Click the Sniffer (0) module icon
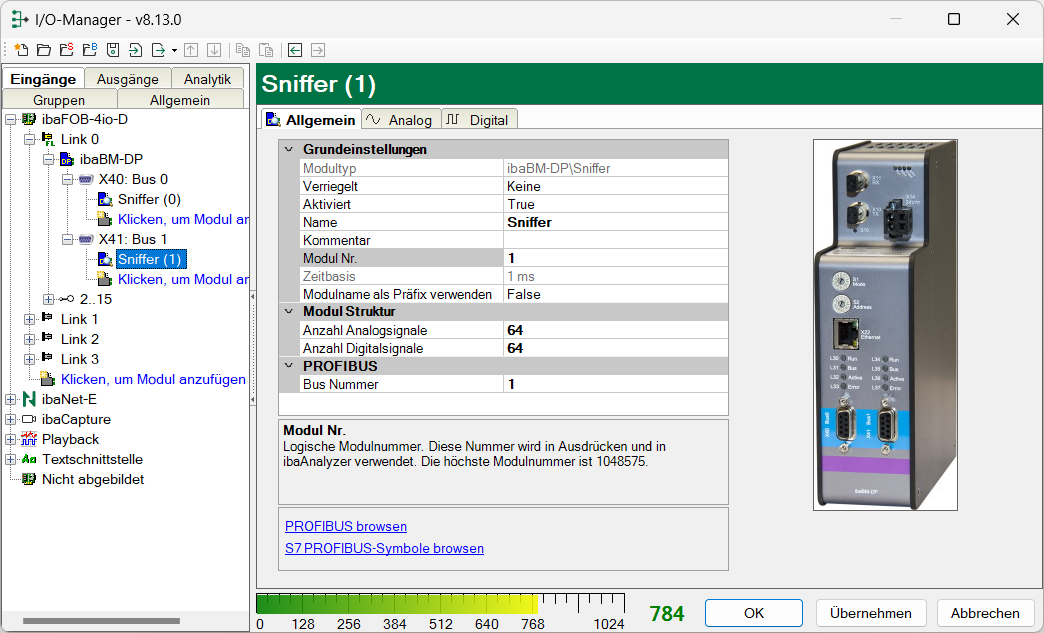Image resolution: width=1044 pixels, height=633 pixels. click(105, 199)
